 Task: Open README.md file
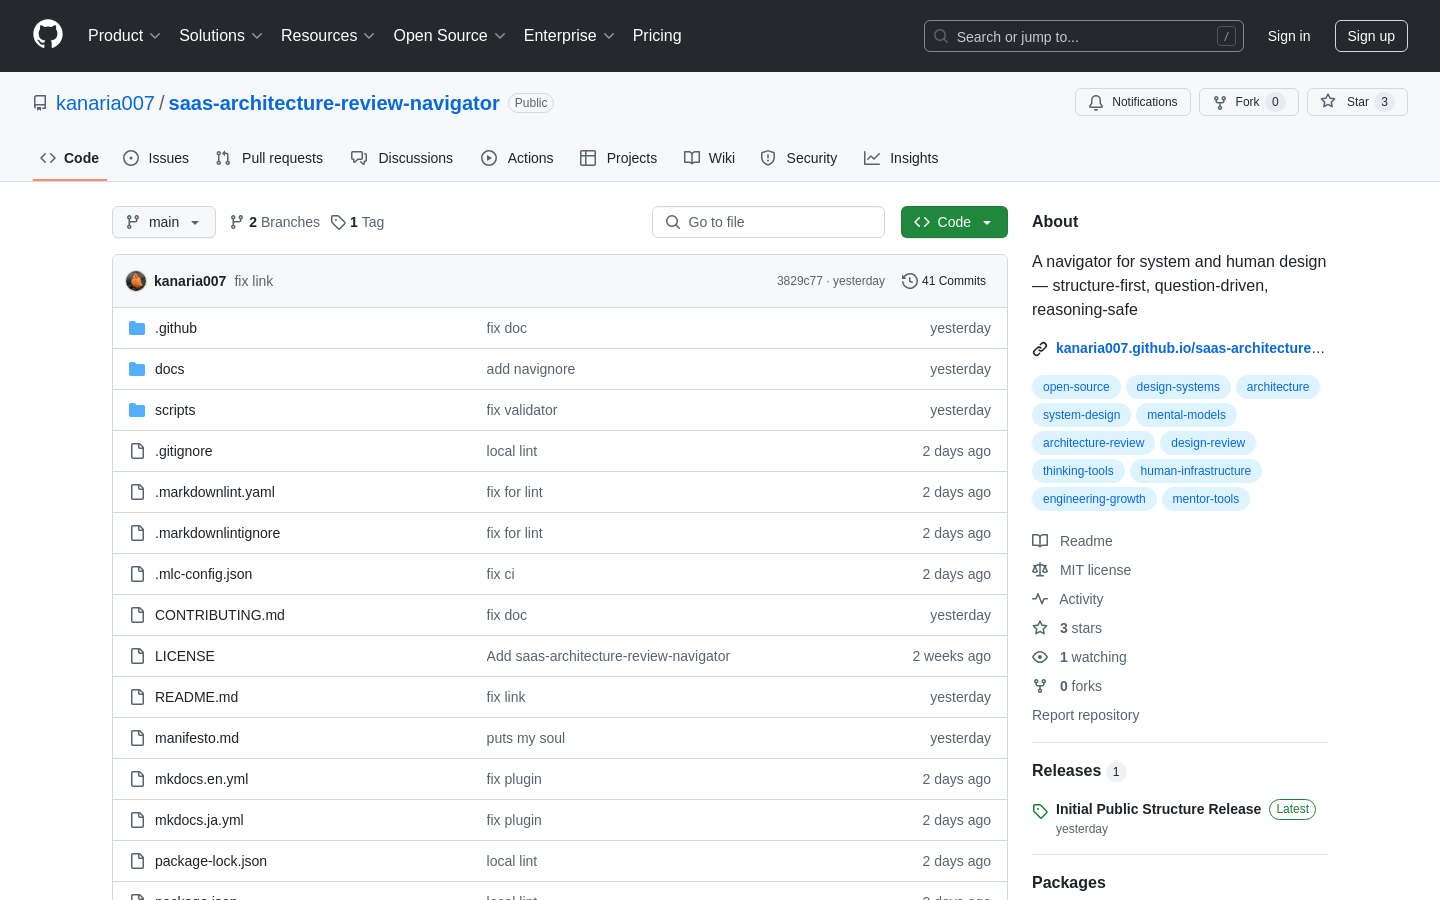tap(197, 697)
